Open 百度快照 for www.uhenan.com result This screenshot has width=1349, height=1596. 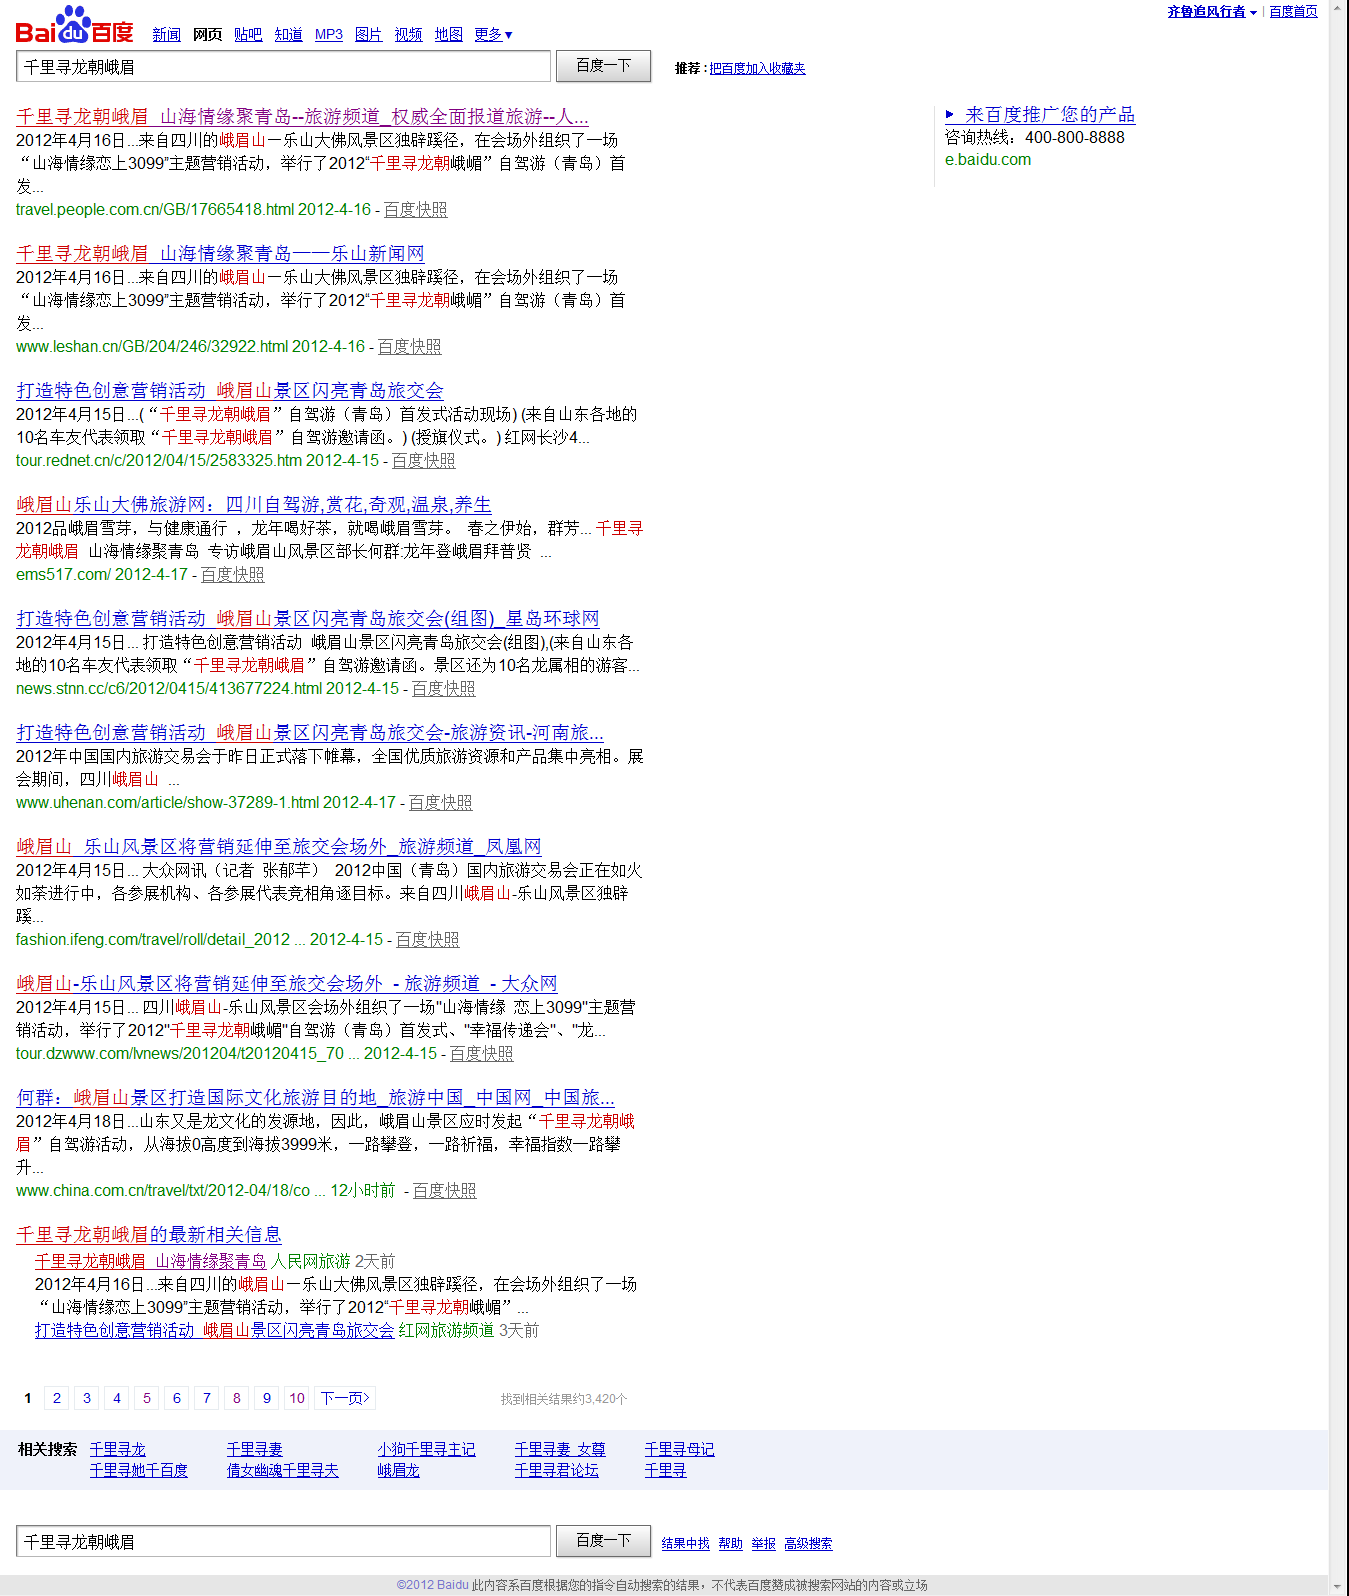point(441,803)
